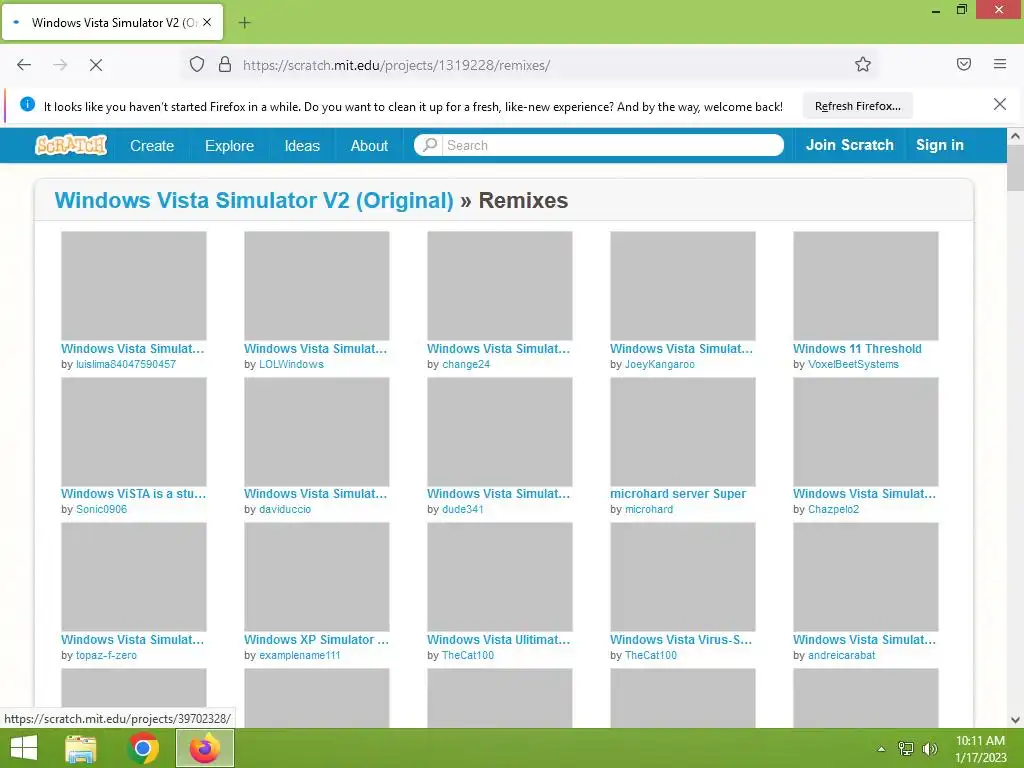
Task: Open Firefox application menu
Action: [x=1000, y=64]
